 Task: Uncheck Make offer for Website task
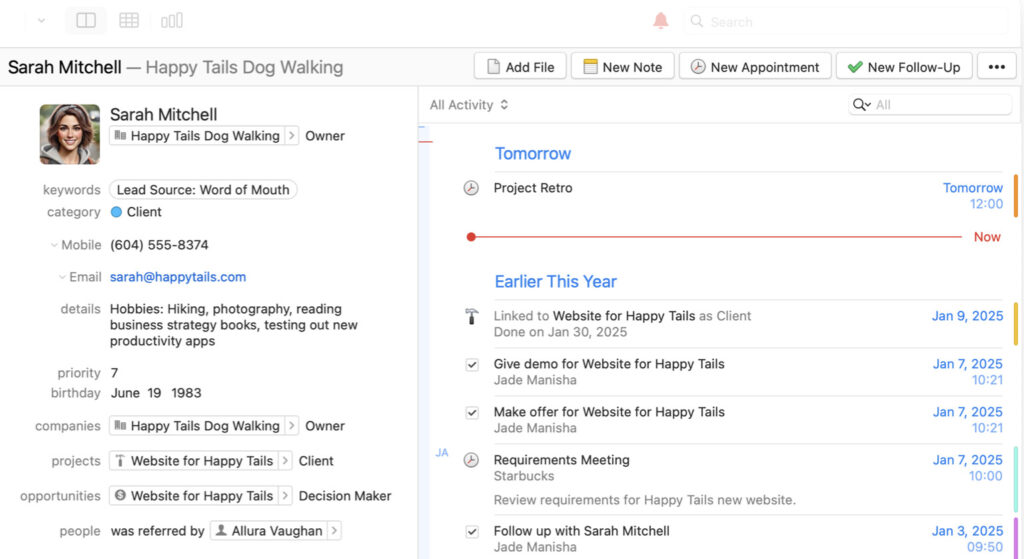coord(472,413)
